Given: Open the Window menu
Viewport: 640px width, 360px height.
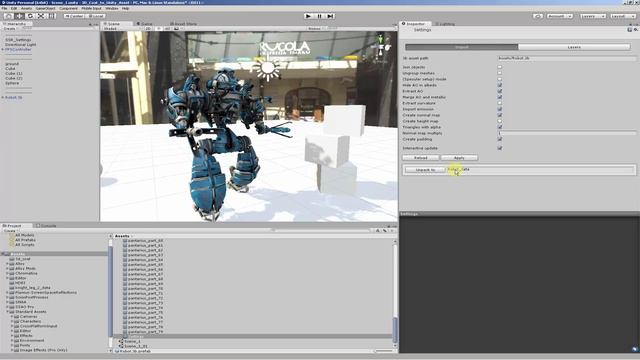Looking at the screenshot, I should click(x=112, y=8).
